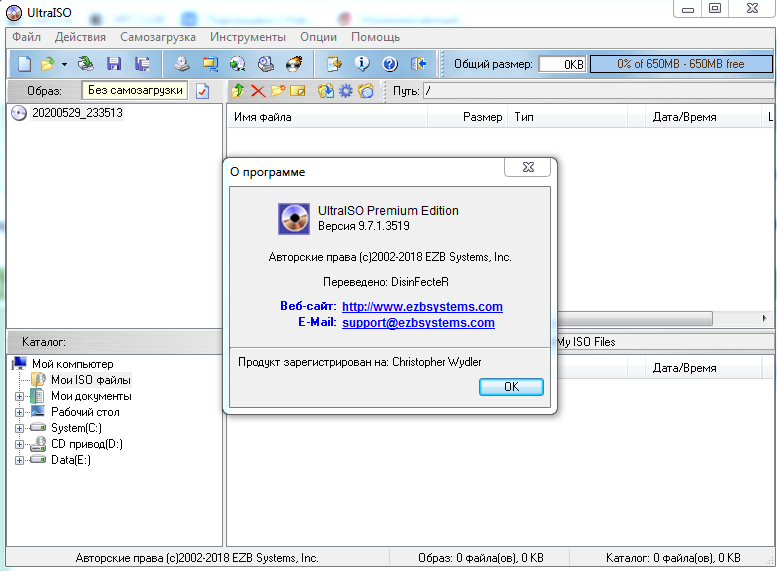The height and width of the screenshot is (571, 777).
Task: Click the blue info bubble icon
Action: point(362,64)
